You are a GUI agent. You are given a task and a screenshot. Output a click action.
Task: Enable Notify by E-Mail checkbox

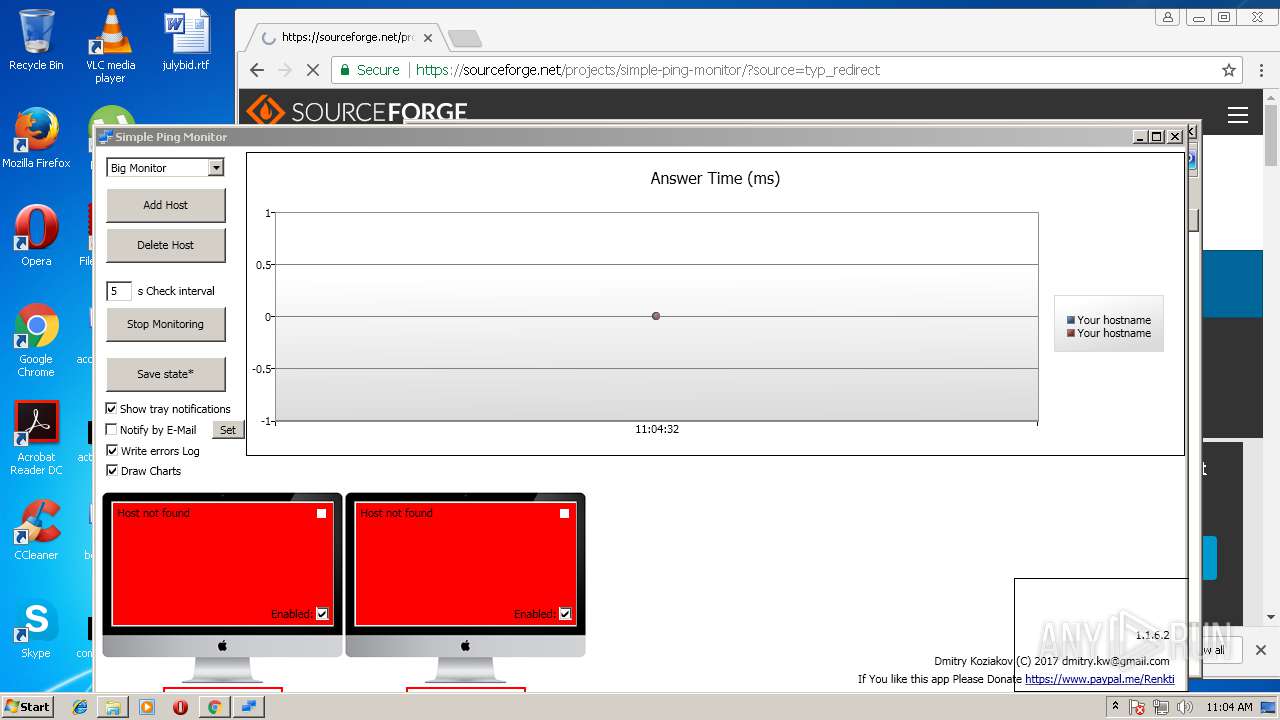[112, 429]
